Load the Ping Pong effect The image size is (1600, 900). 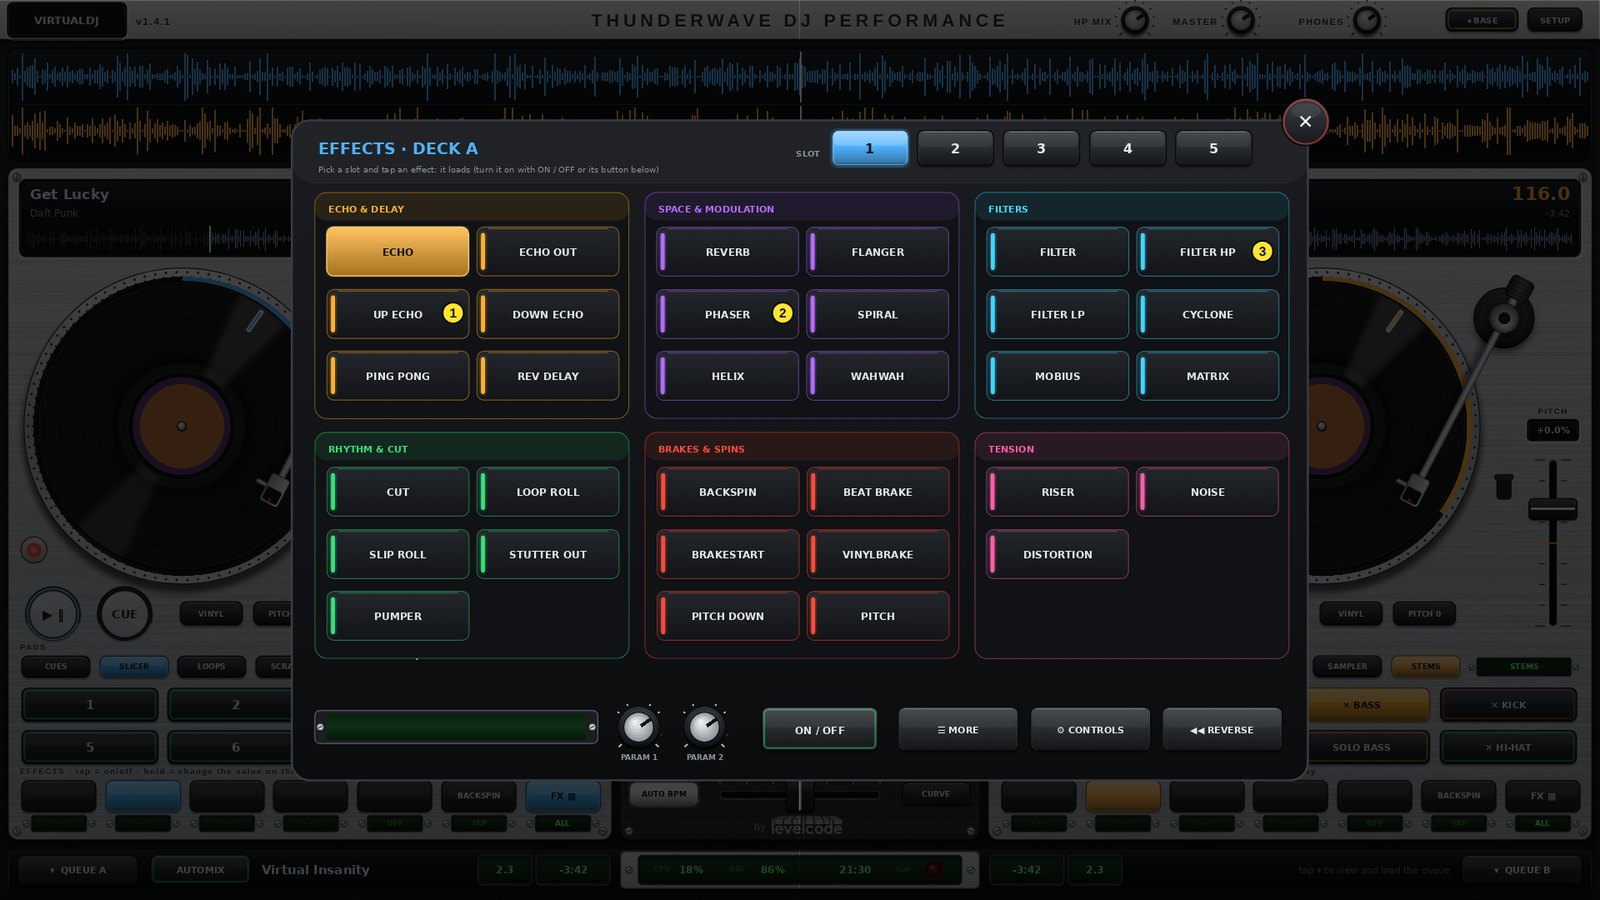(x=398, y=376)
